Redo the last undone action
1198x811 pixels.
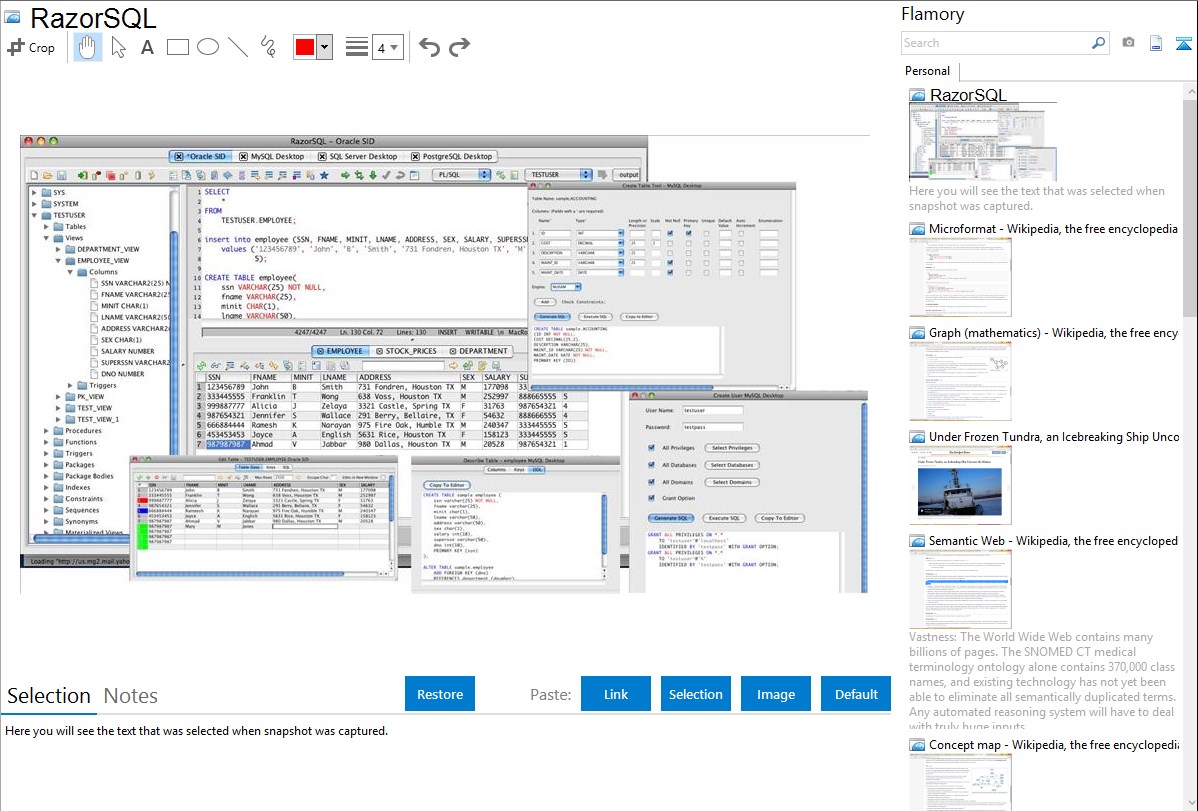point(459,47)
